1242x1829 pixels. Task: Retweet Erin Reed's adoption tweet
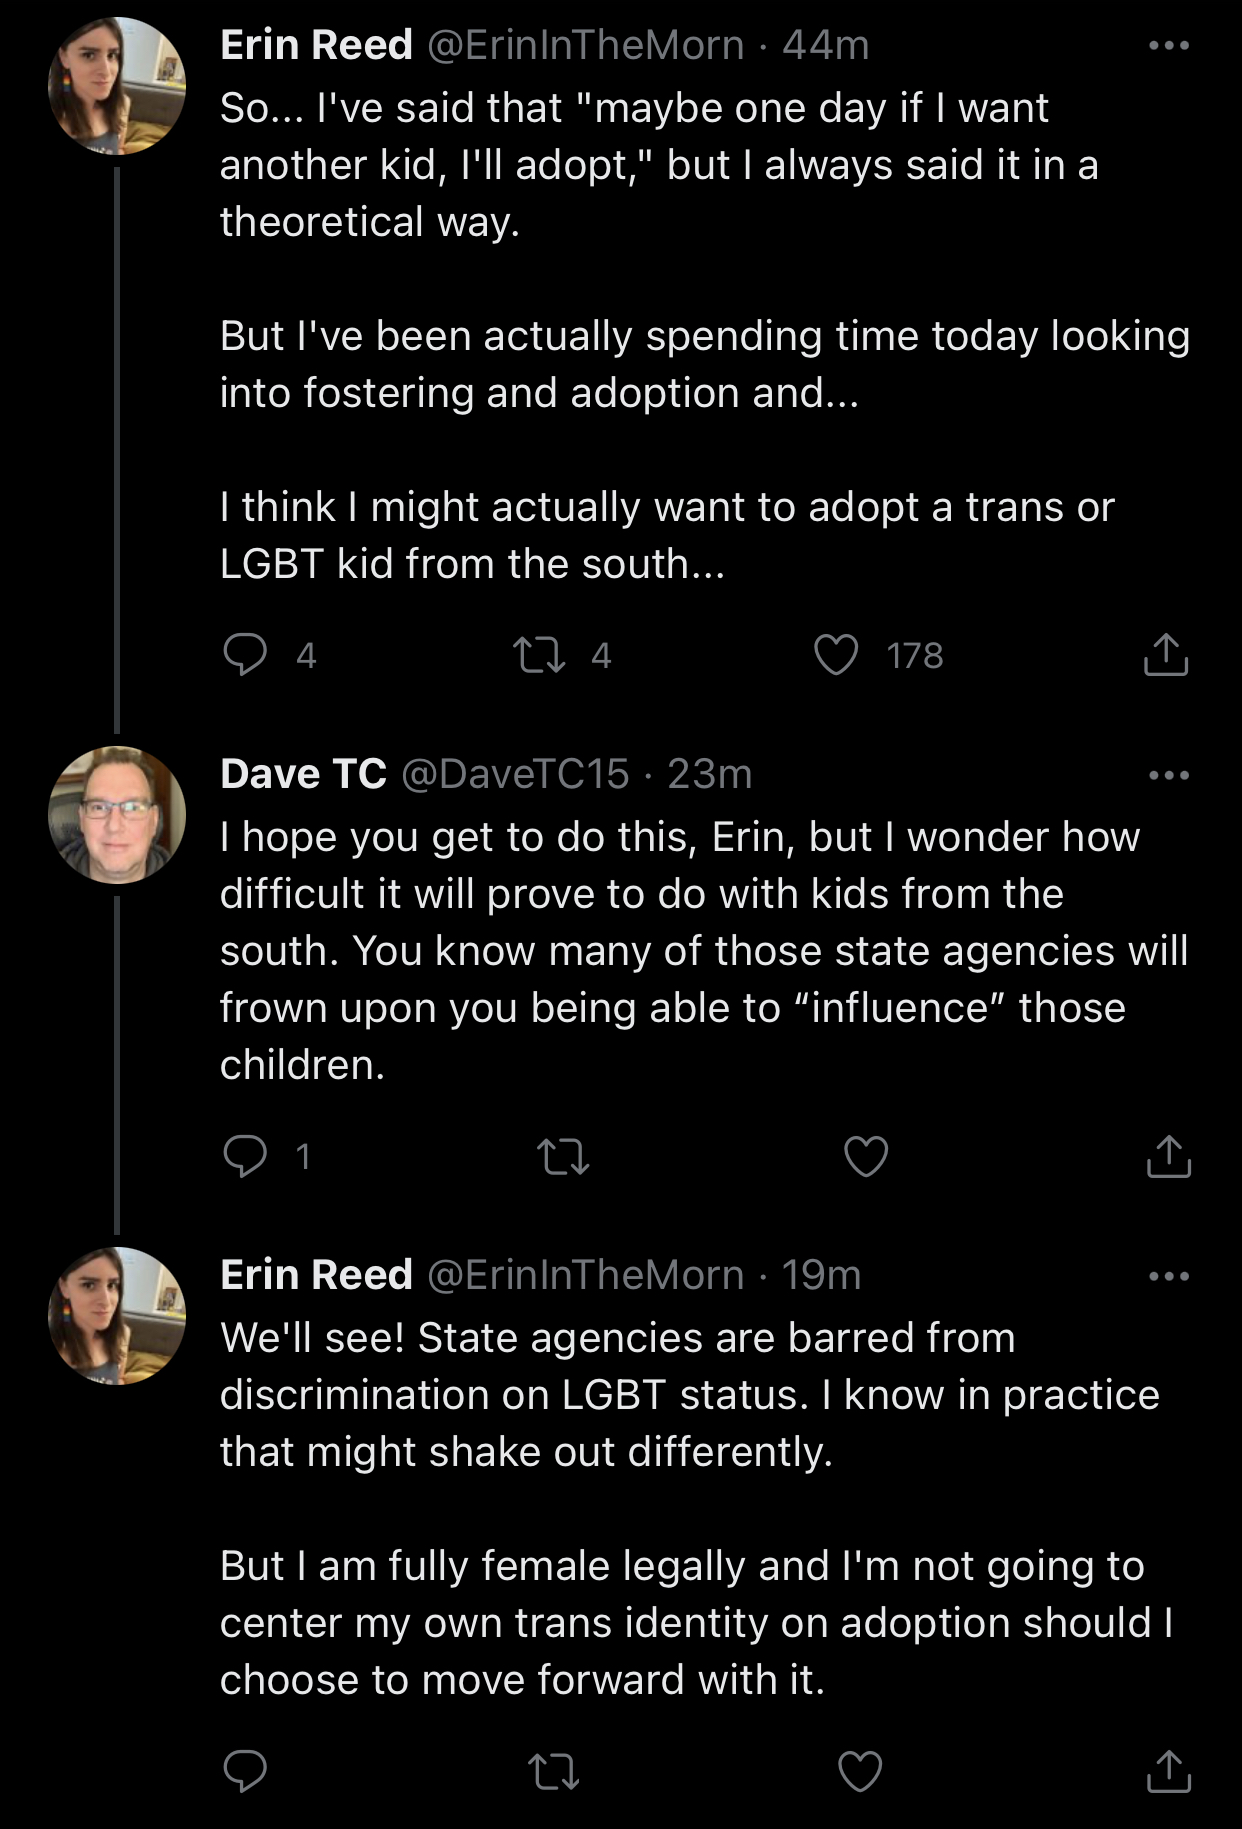pos(539,655)
